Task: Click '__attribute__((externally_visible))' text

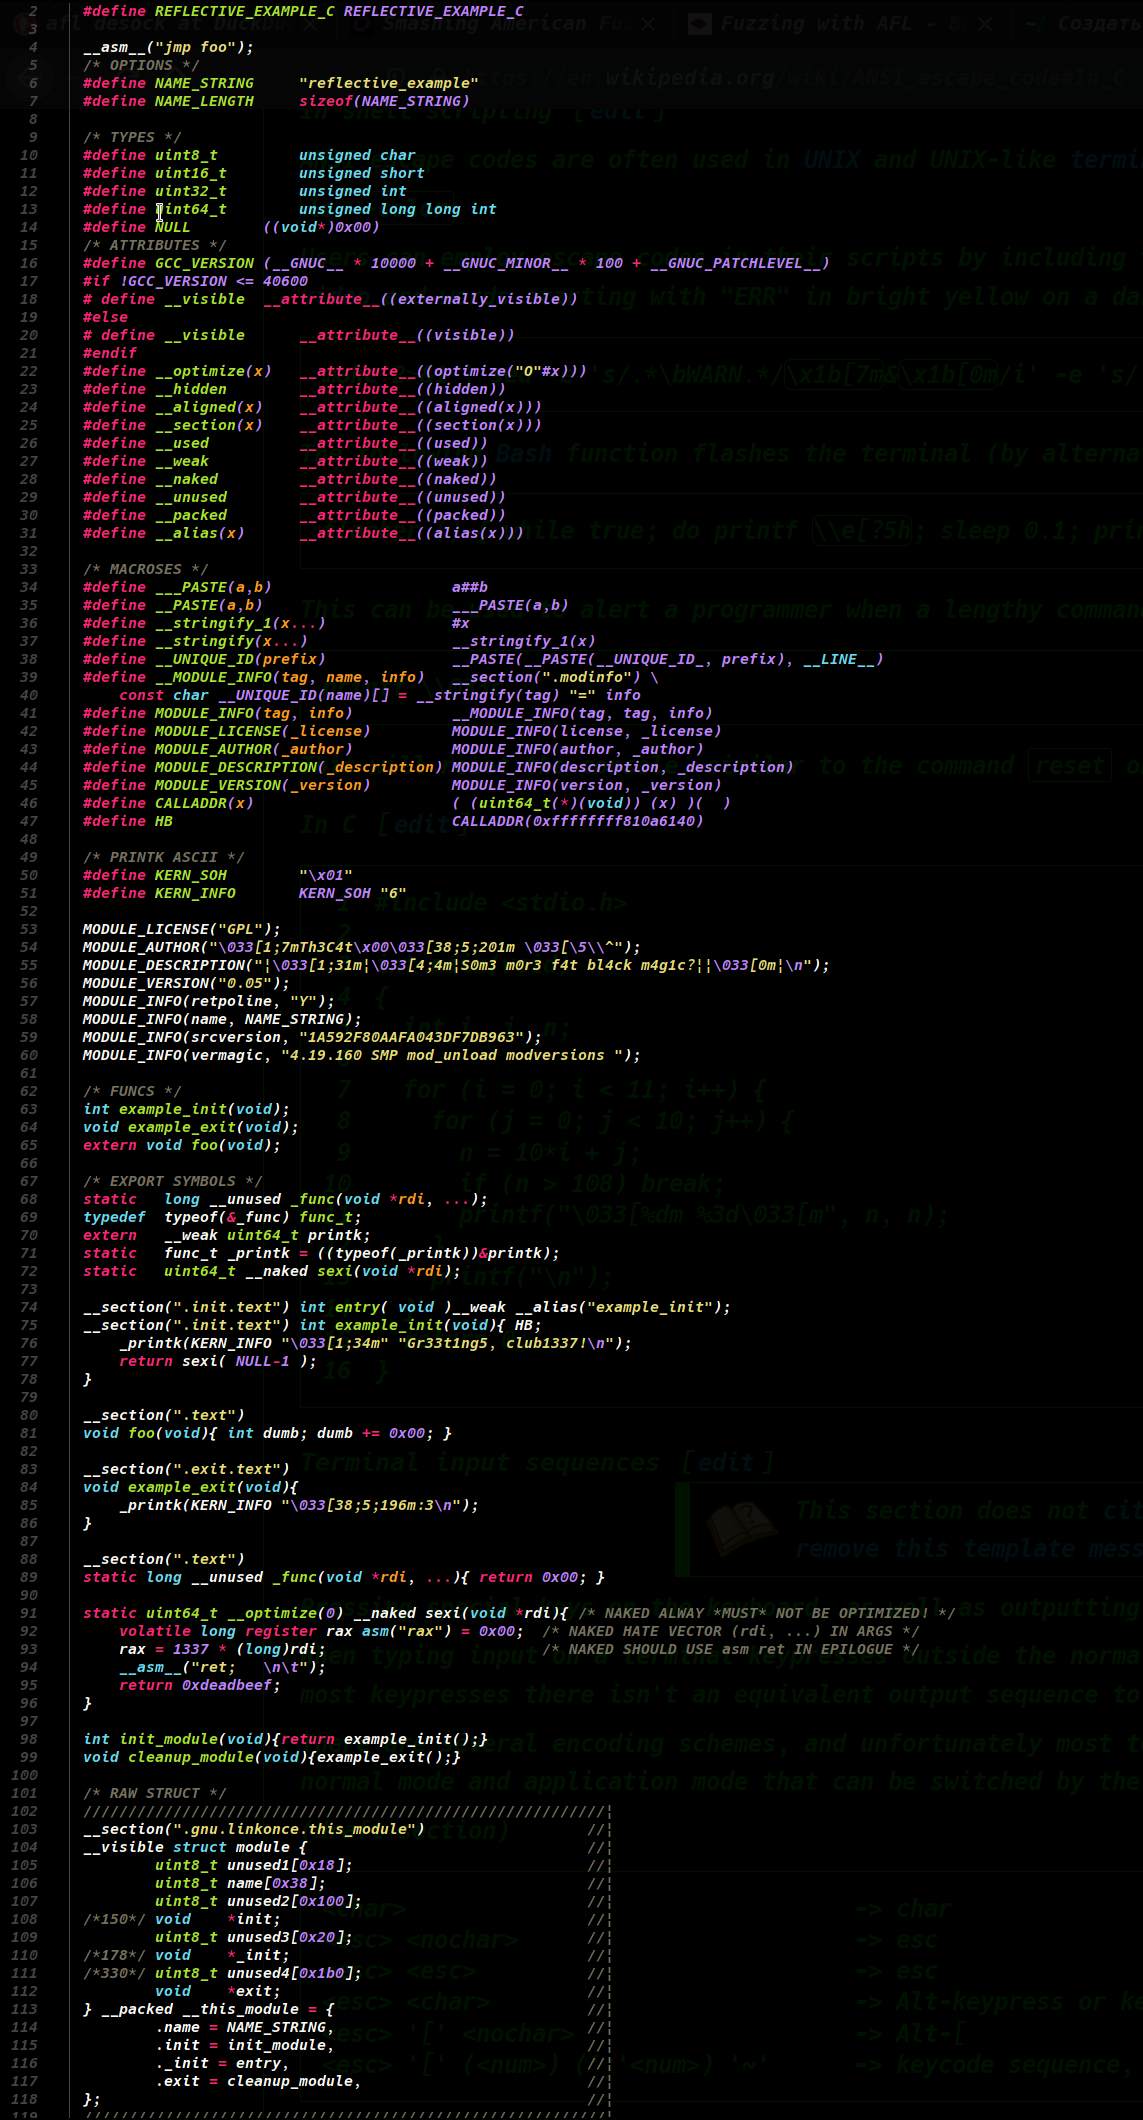Action: click(420, 299)
